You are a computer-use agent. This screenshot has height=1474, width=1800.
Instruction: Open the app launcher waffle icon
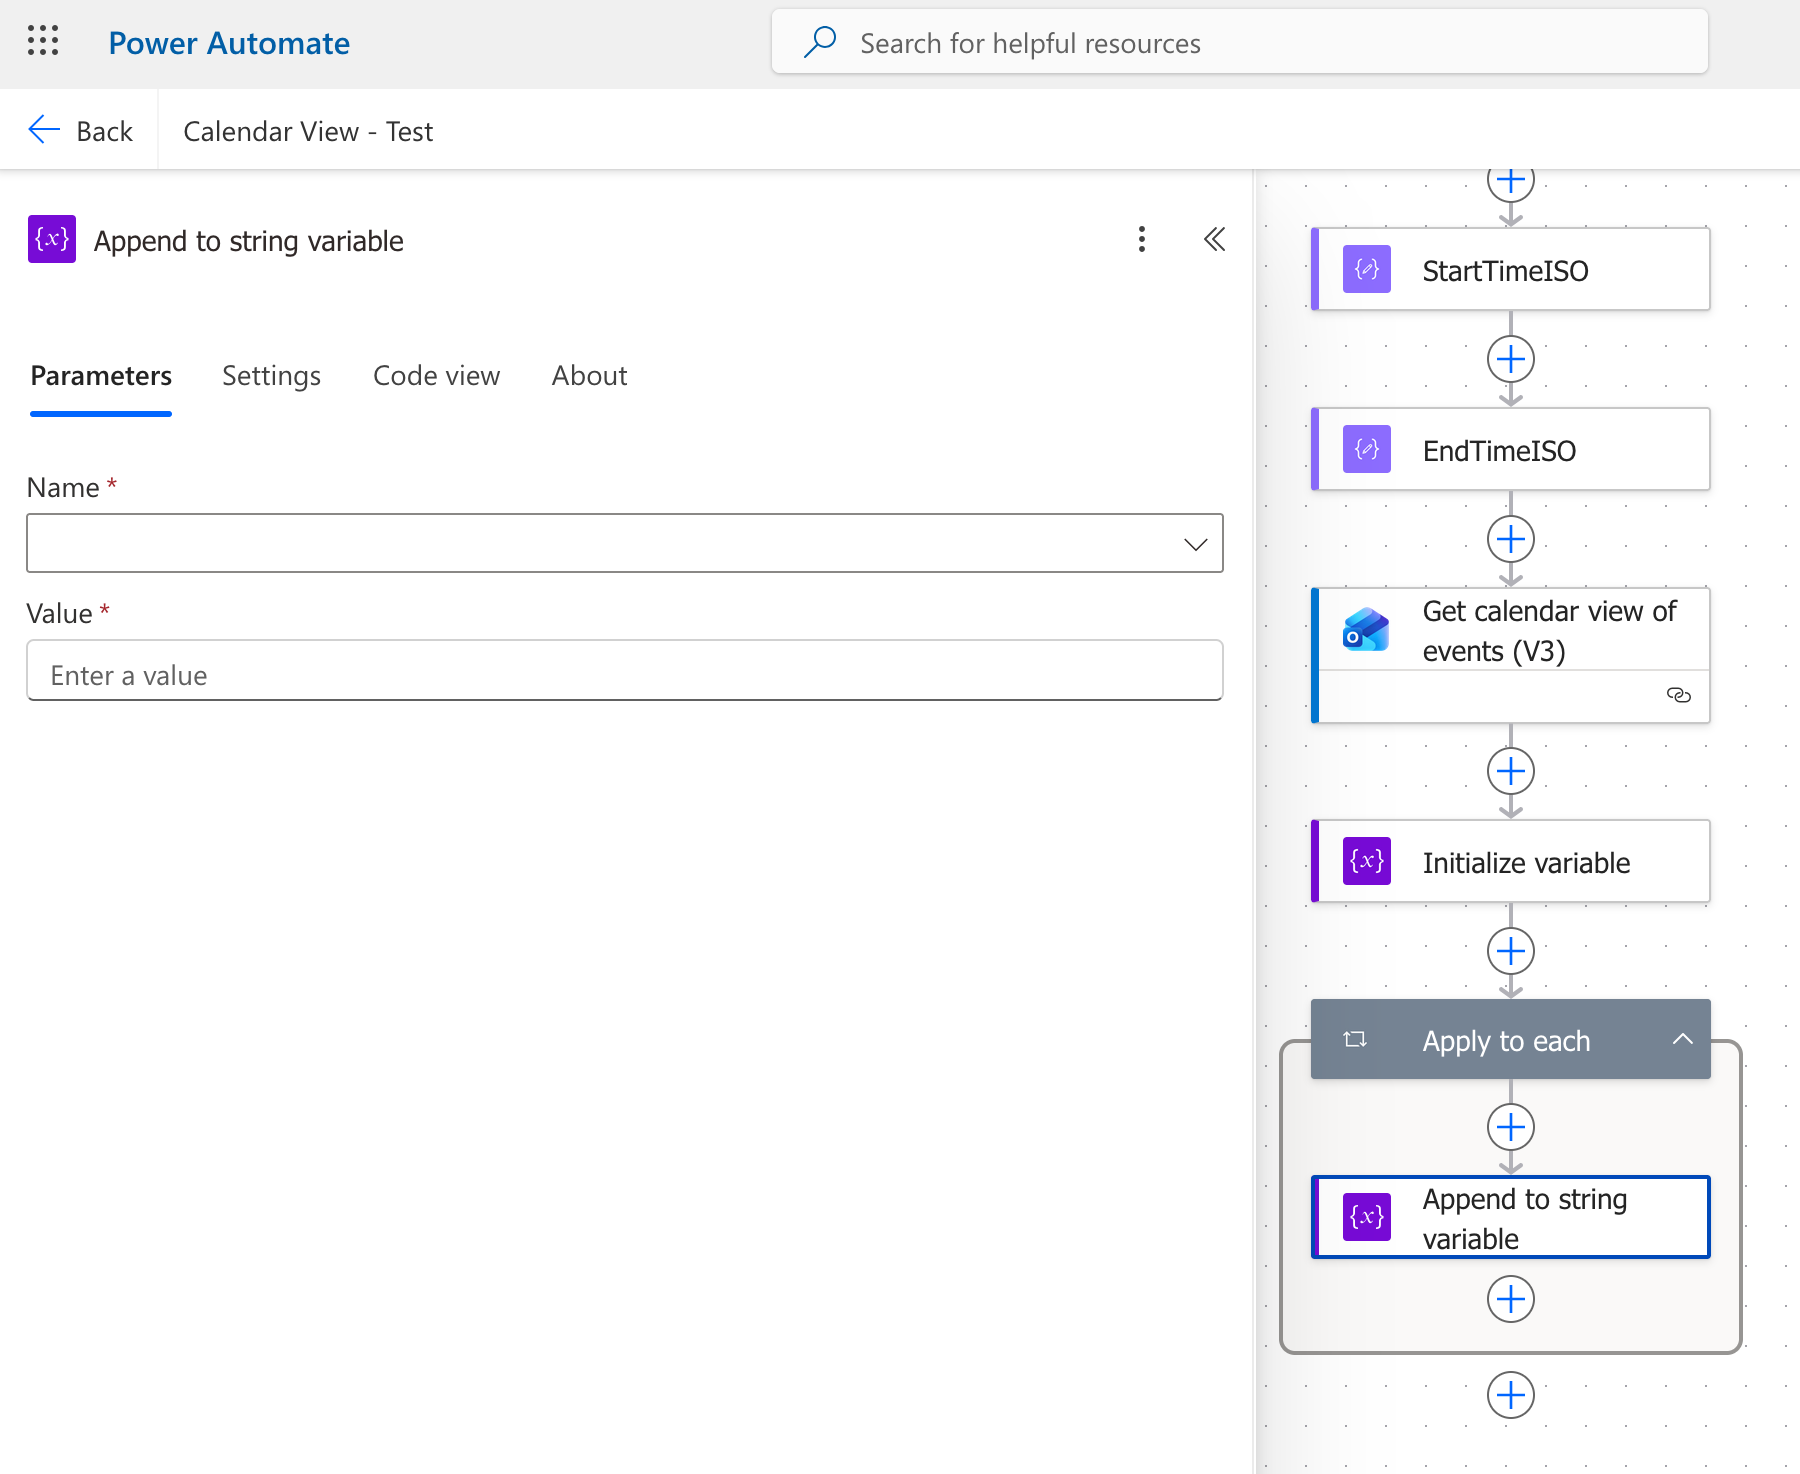click(43, 42)
